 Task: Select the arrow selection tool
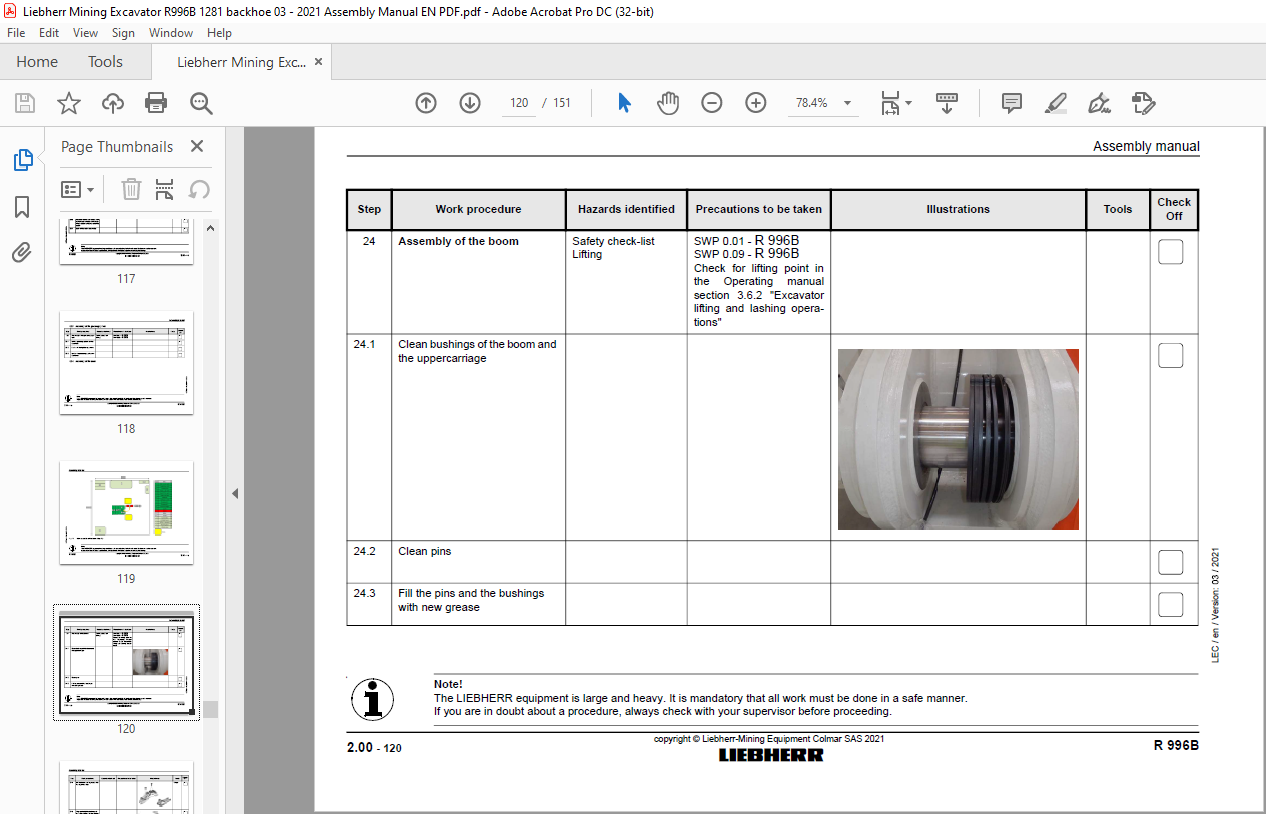(624, 102)
